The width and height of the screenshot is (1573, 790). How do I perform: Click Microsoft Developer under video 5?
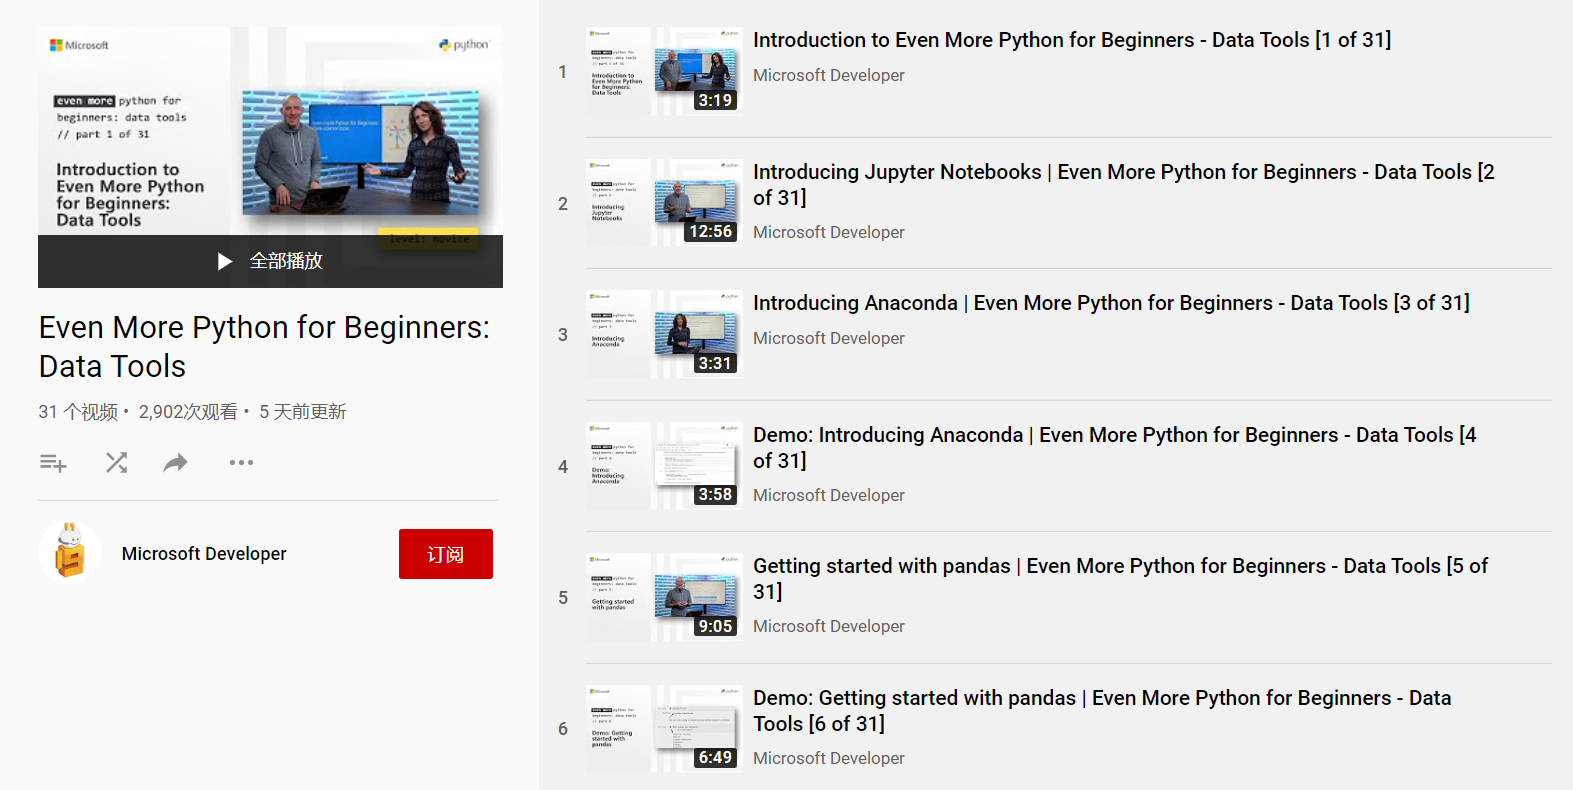coord(829,627)
